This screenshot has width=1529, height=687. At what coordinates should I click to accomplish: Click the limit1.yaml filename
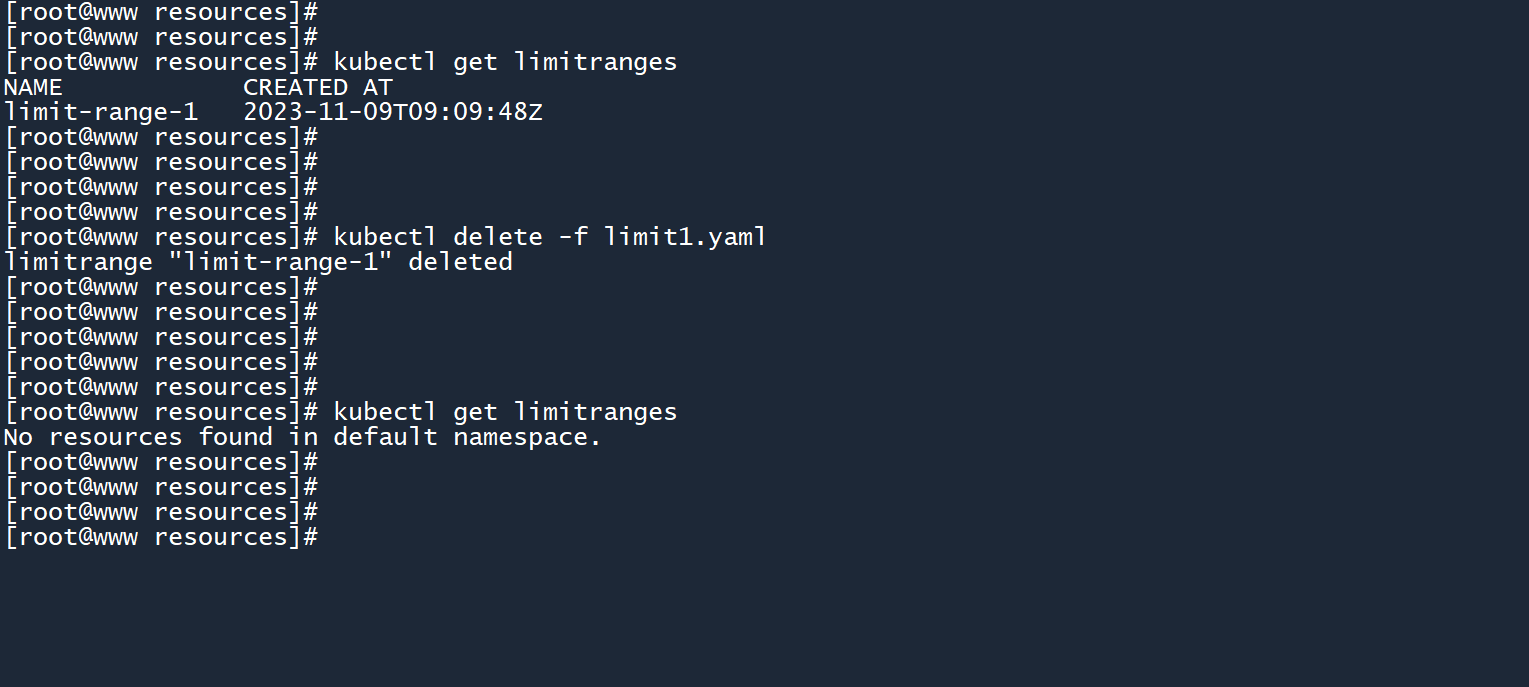click(x=685, y=237)
